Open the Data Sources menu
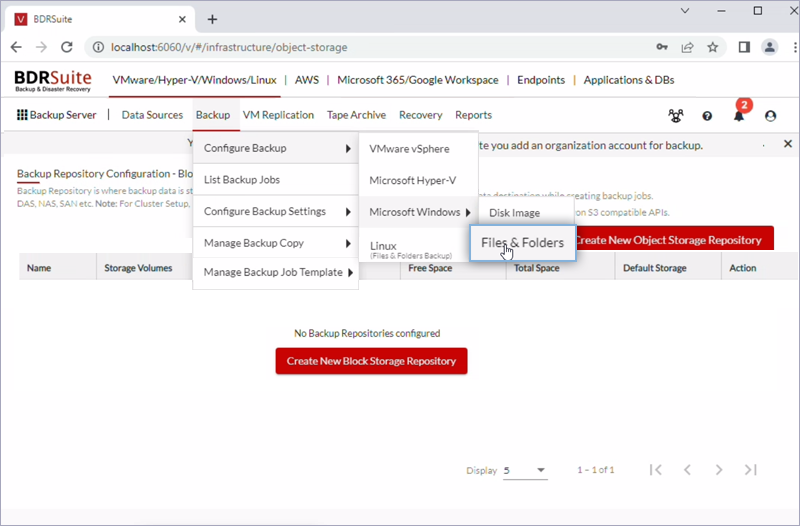This screenshot has height=526, width=800. point(152,115)
